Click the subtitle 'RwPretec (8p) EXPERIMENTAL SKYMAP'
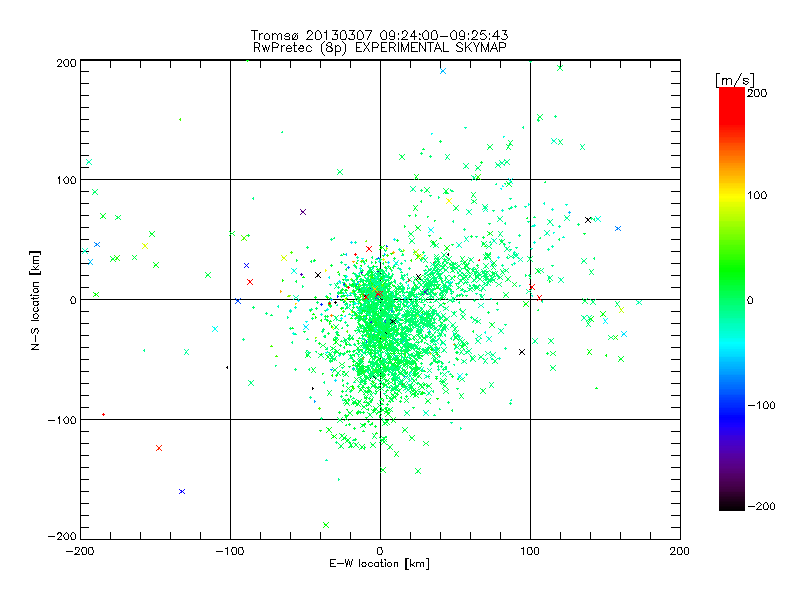This screenshot has width=800, height=600. tap(380, 47)
